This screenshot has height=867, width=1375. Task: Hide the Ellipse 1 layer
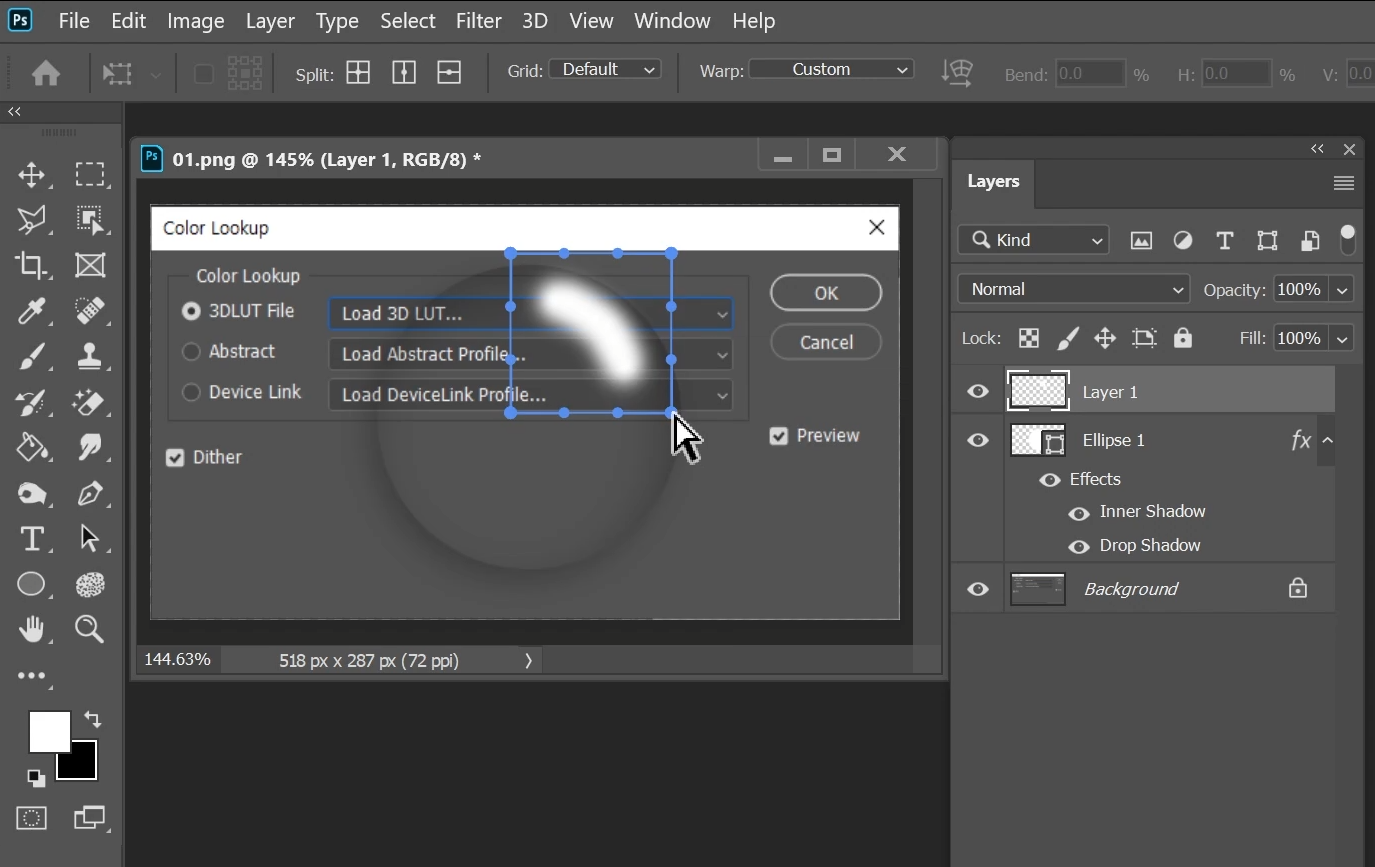coord(978,440)
